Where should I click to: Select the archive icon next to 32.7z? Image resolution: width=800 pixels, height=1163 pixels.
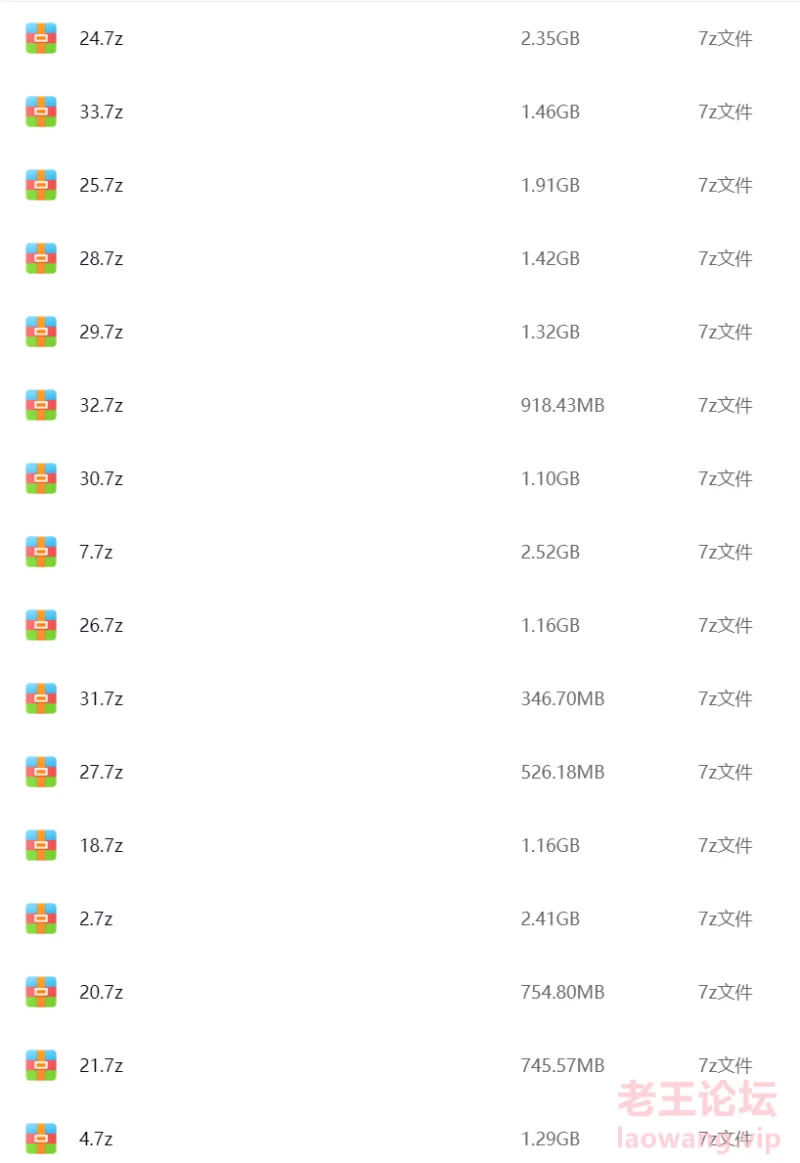click(41, 405)
